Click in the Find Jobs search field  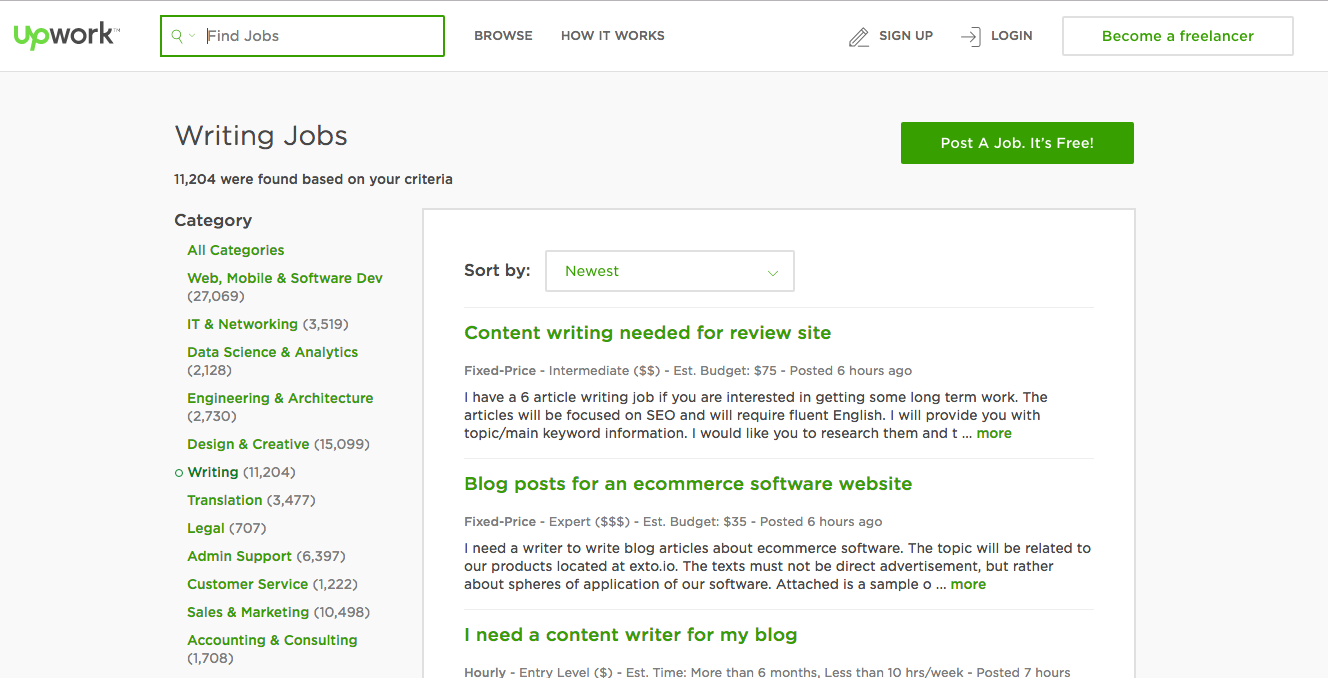click(320, 36)
